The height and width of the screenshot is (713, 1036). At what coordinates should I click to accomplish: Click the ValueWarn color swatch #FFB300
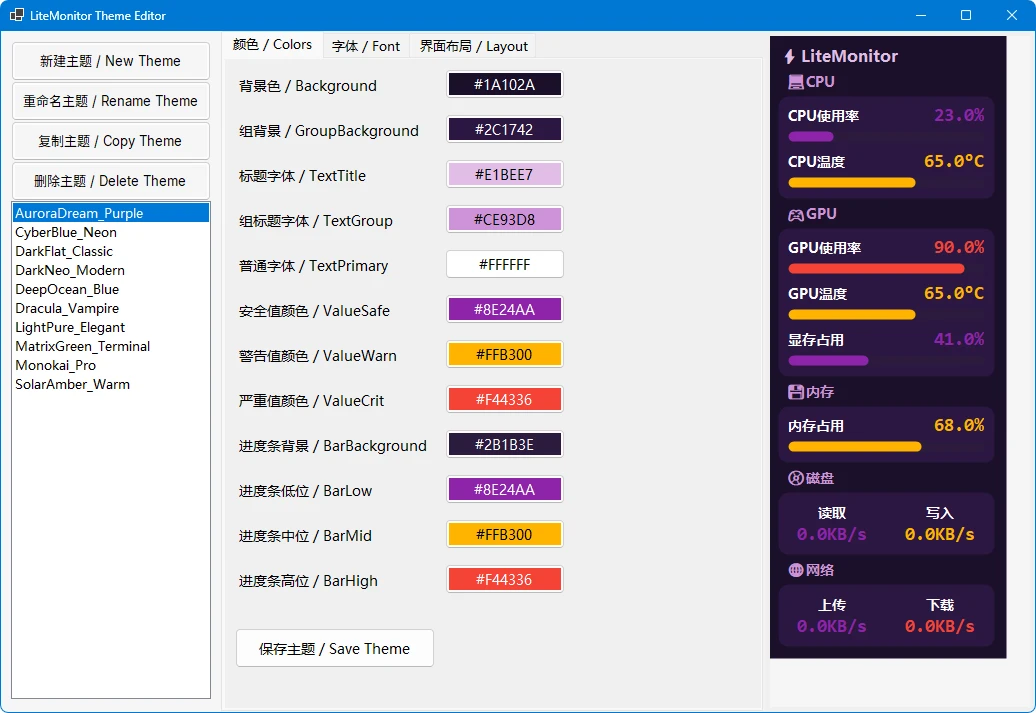tap(504, 354)
